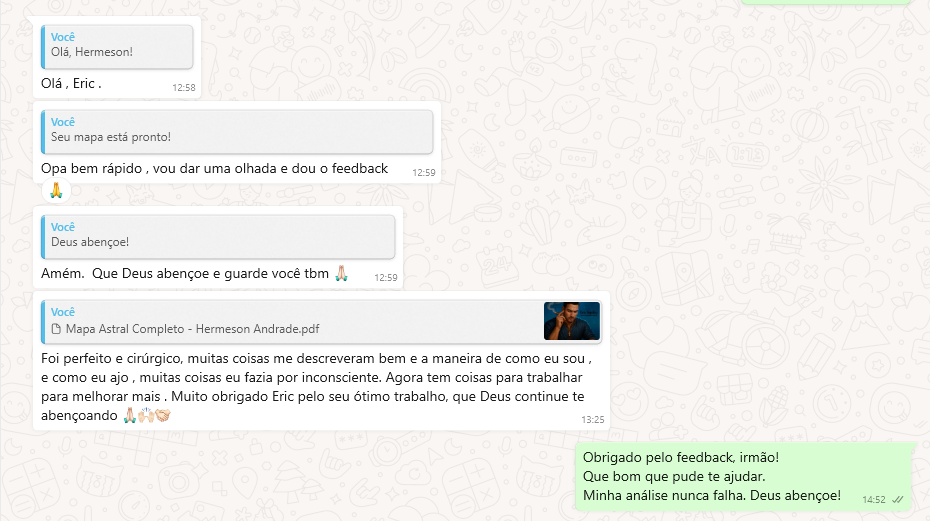Open the quoted 'Olá, Hermeson!' reply

coord(117,47)
